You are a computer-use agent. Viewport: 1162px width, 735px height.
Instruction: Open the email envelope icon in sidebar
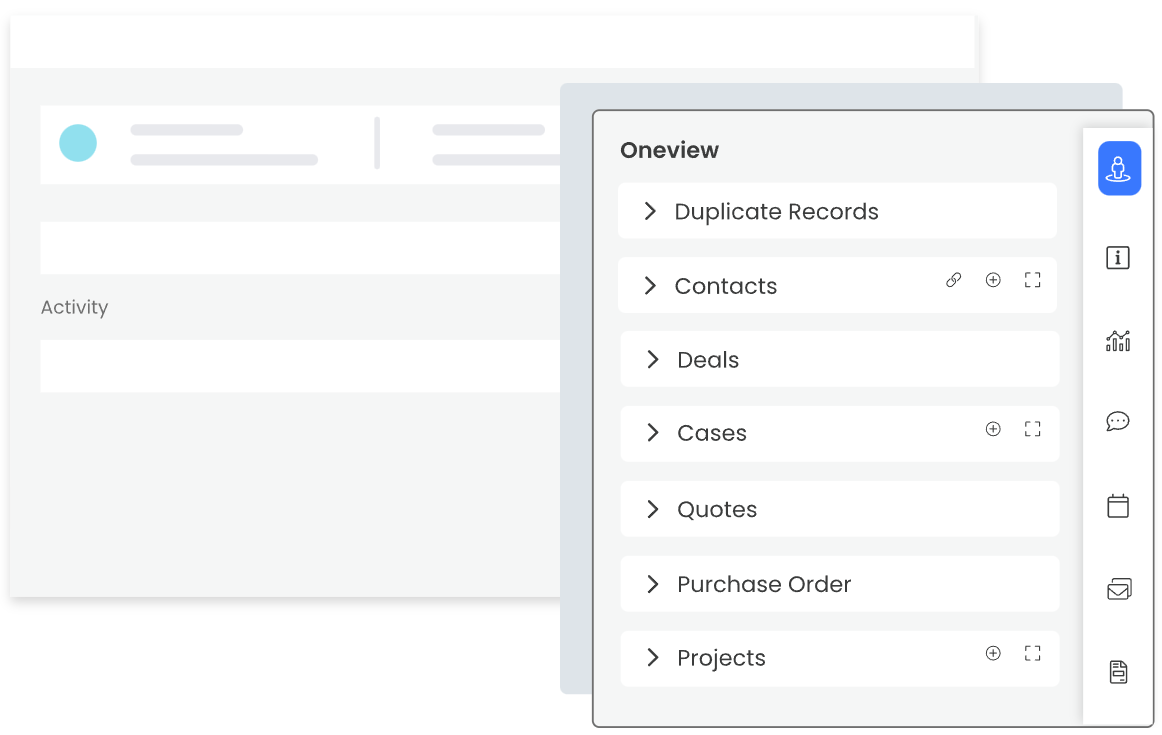click(1119, 589)
